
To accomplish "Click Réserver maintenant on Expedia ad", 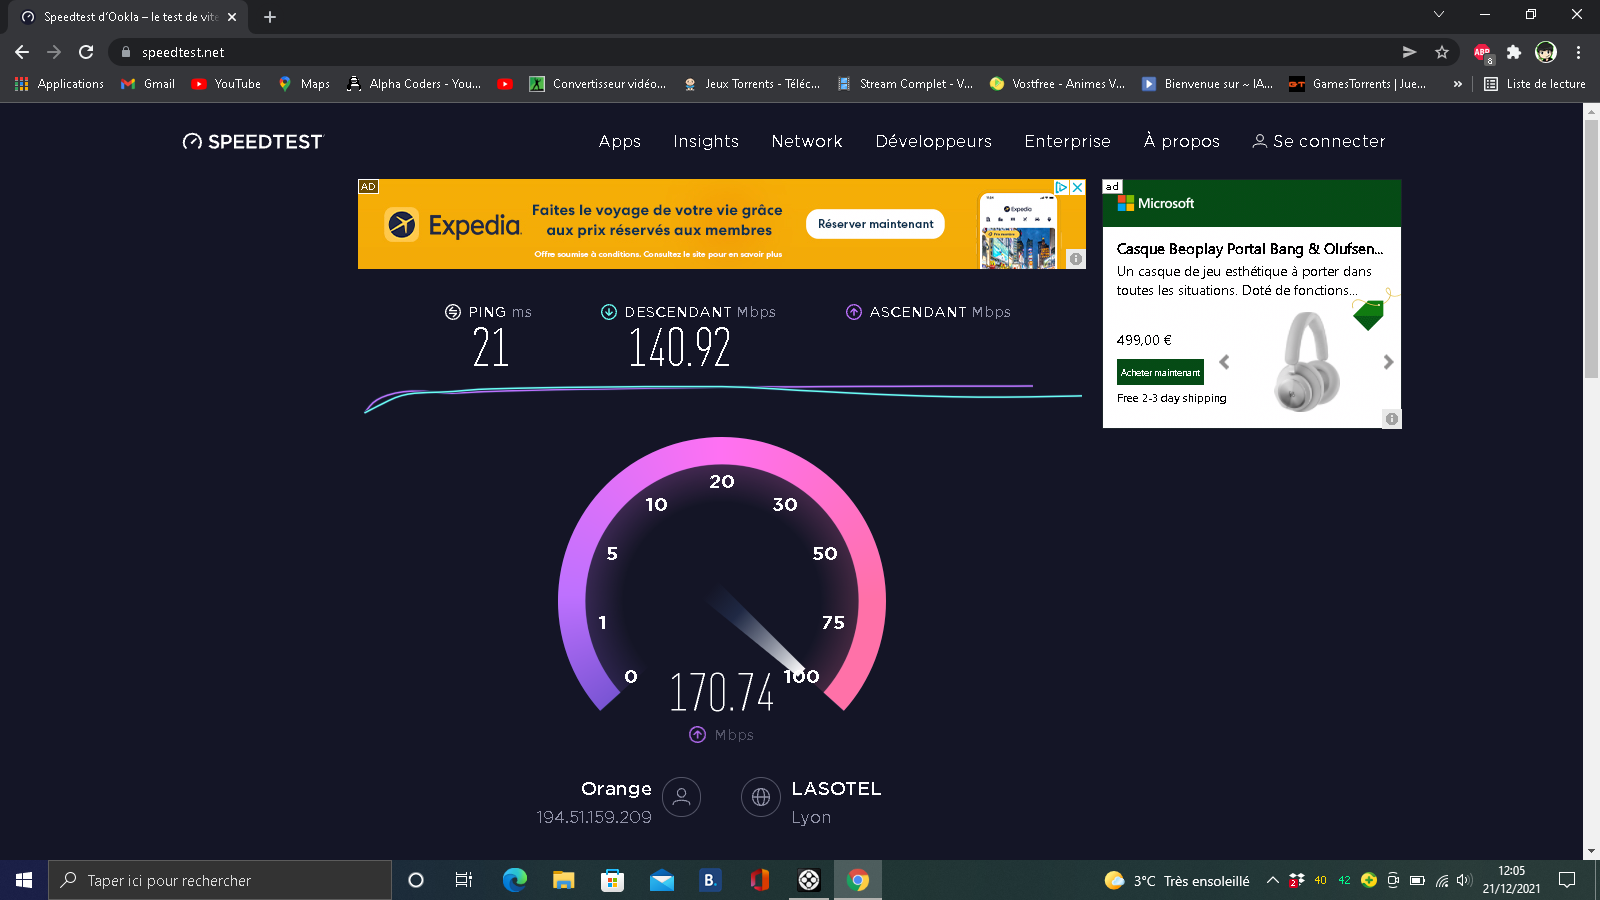I will 876,224.
